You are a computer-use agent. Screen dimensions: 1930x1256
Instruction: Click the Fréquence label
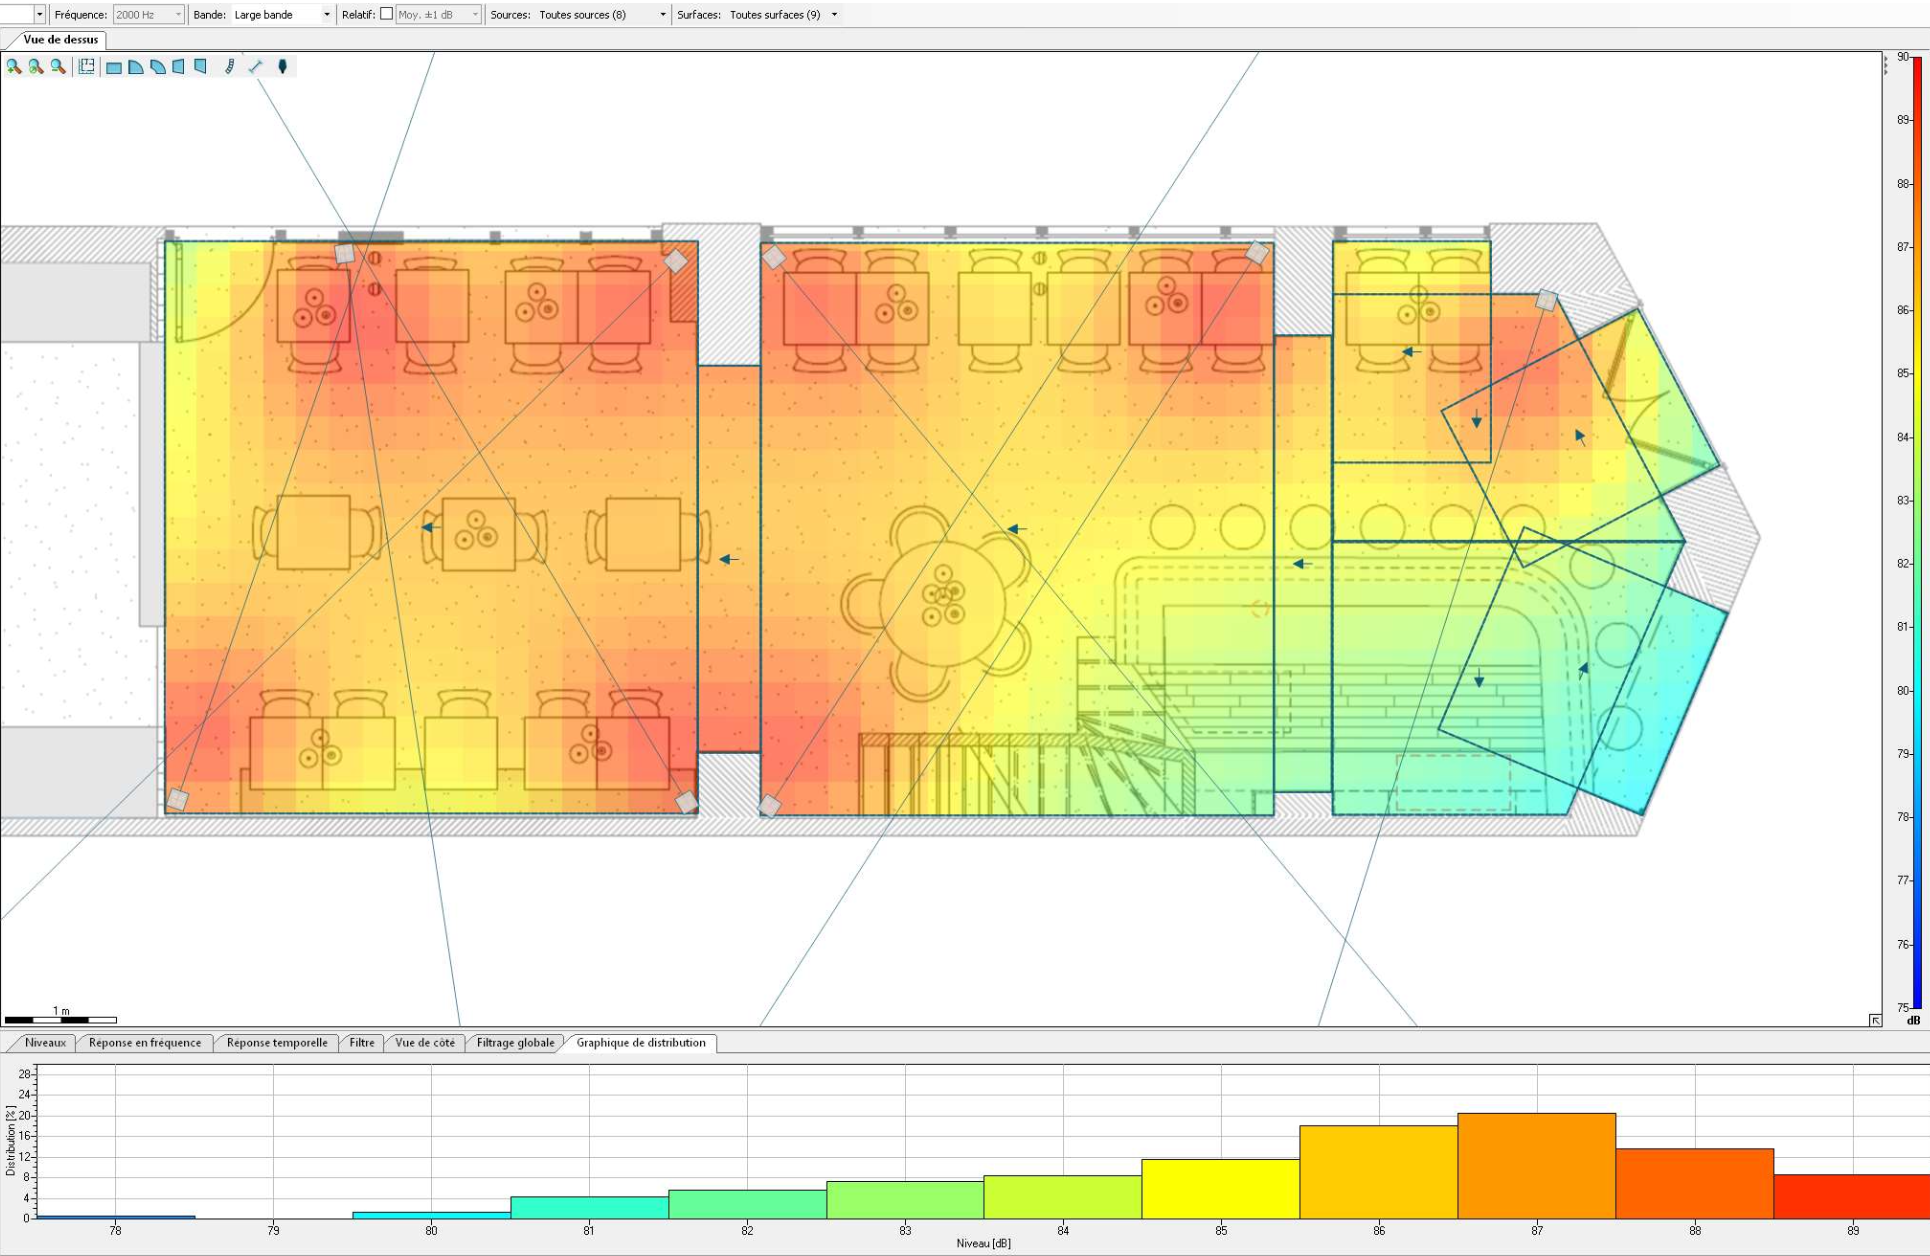(x=80, y=15)
